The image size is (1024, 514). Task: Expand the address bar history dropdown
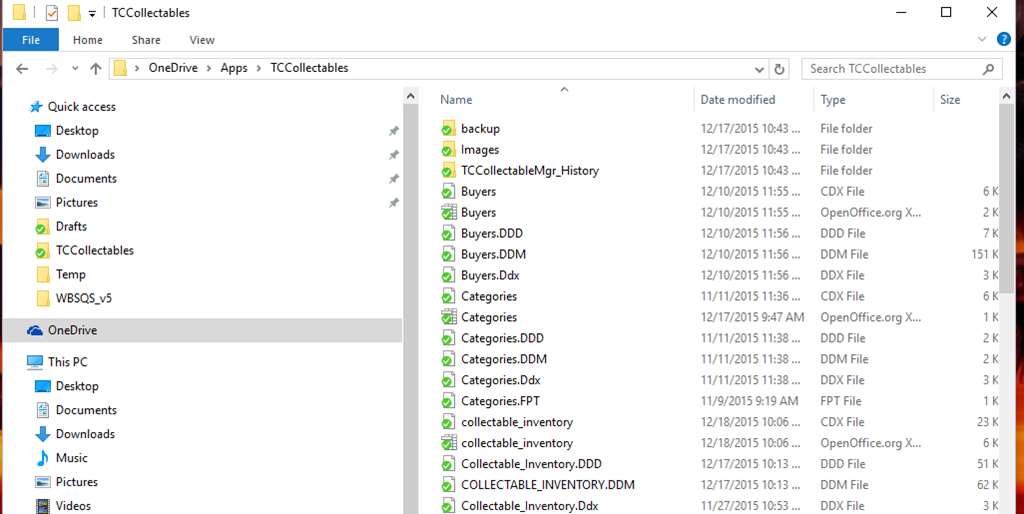pyautogui.click(x=759, y=69)
